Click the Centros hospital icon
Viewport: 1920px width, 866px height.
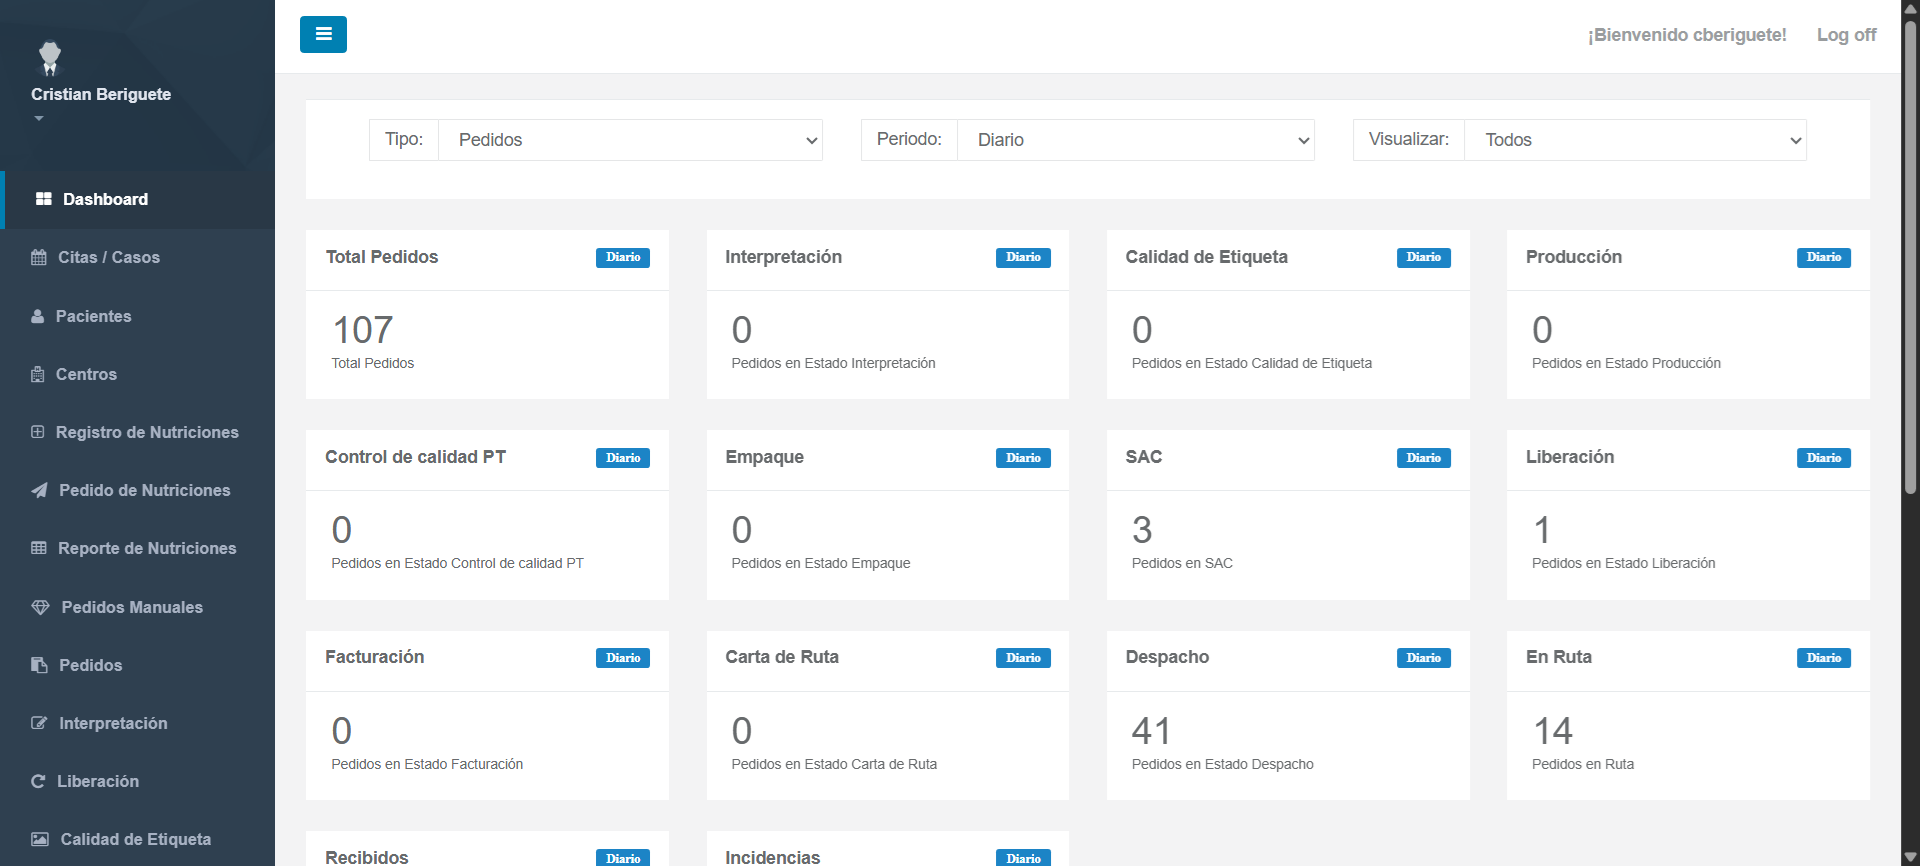coord(38,374)
